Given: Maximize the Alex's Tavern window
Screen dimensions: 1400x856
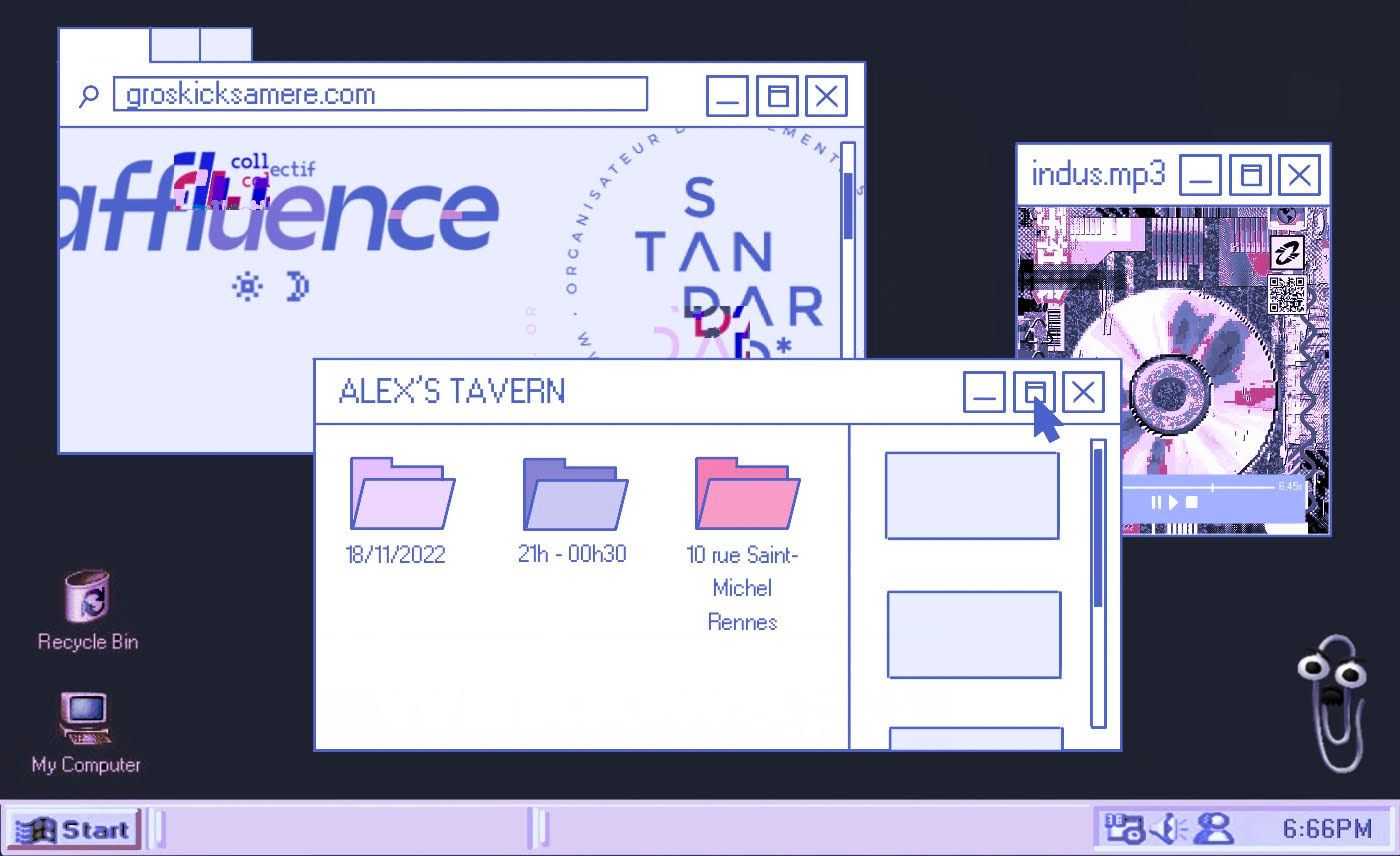Looking at the screenshot, I should click(x=1034, y=392).
